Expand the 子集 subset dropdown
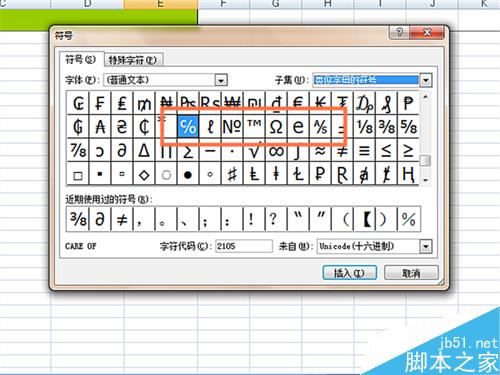The width and height of the screenshot is (500, 375). pos(426,80)
